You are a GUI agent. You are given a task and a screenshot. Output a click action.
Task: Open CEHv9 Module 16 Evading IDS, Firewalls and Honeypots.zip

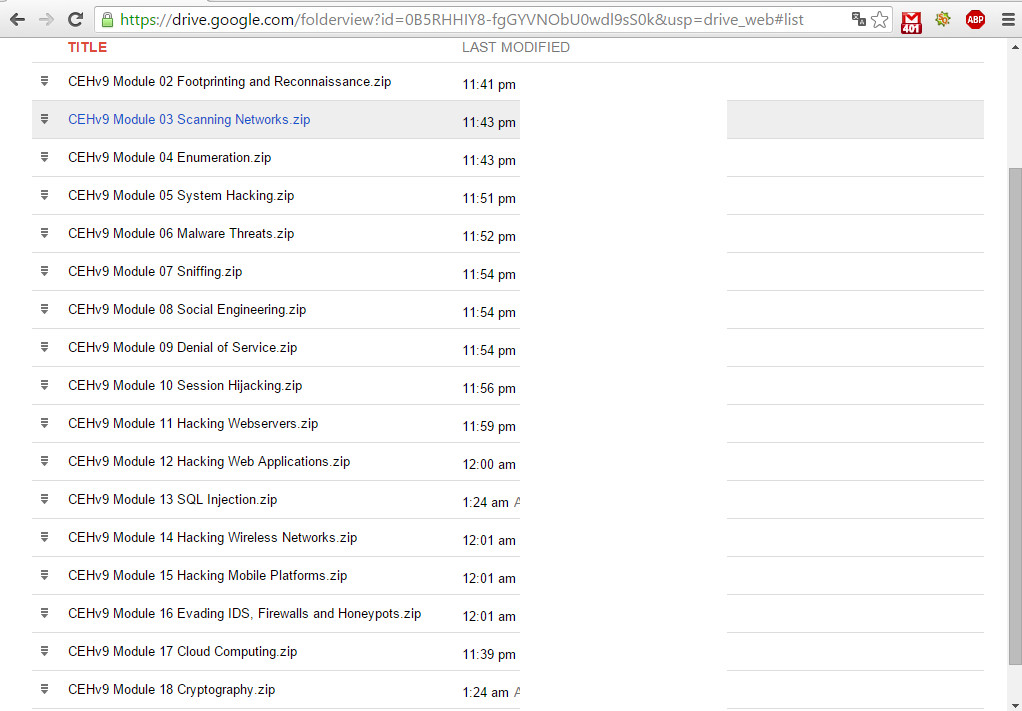point(244,613)
